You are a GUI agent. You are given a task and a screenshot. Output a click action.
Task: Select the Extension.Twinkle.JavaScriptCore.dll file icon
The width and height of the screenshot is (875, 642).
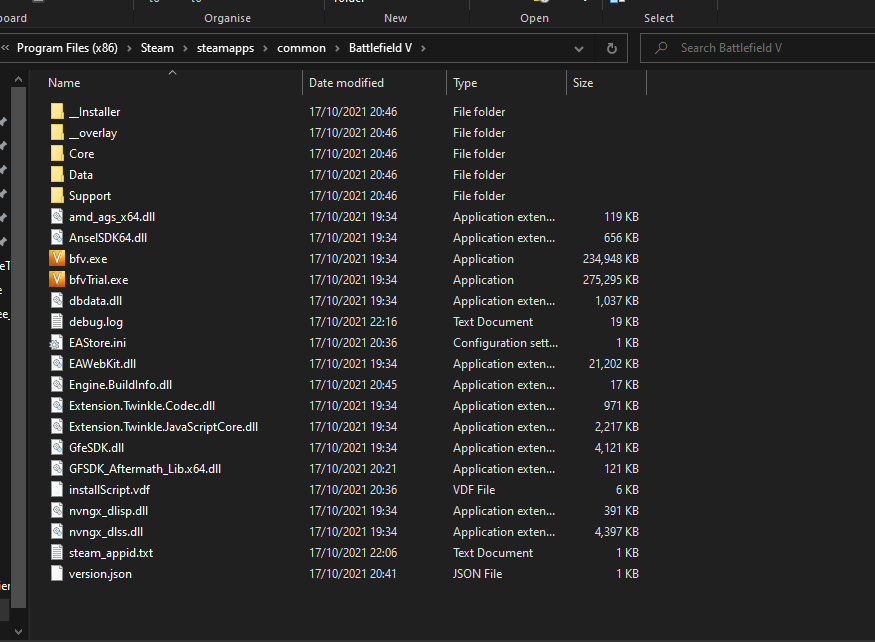tap(57, 427)
